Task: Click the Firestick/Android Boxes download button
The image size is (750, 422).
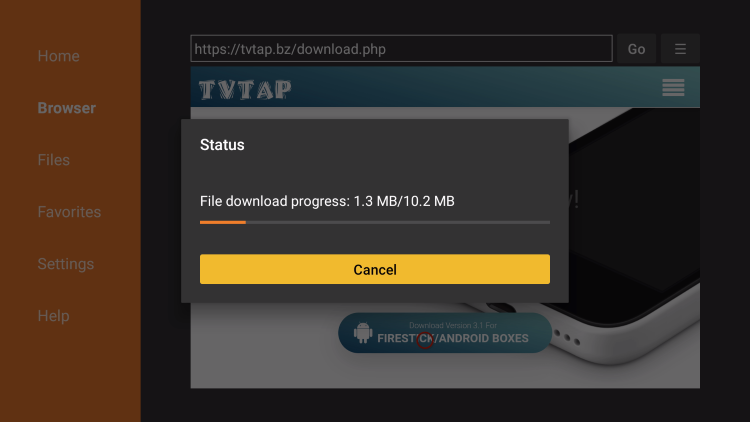Action: click(x=445, y=333)
